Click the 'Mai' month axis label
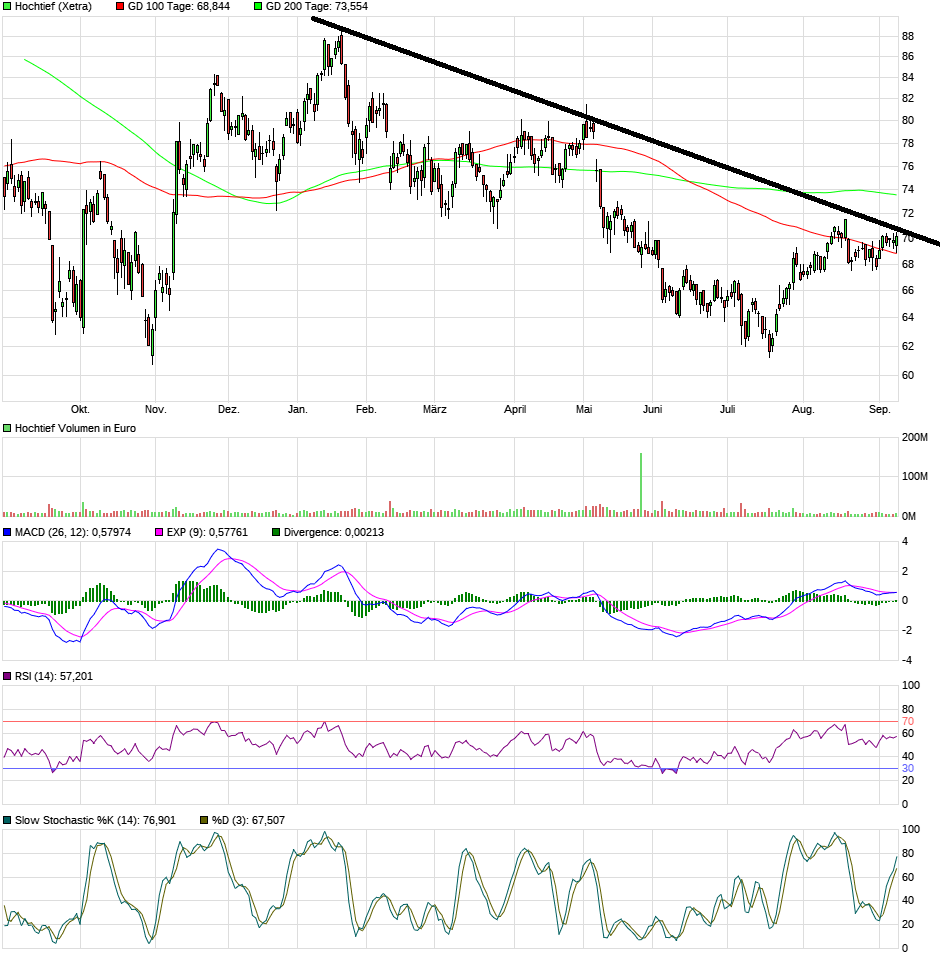 click(x=584, y=409)
